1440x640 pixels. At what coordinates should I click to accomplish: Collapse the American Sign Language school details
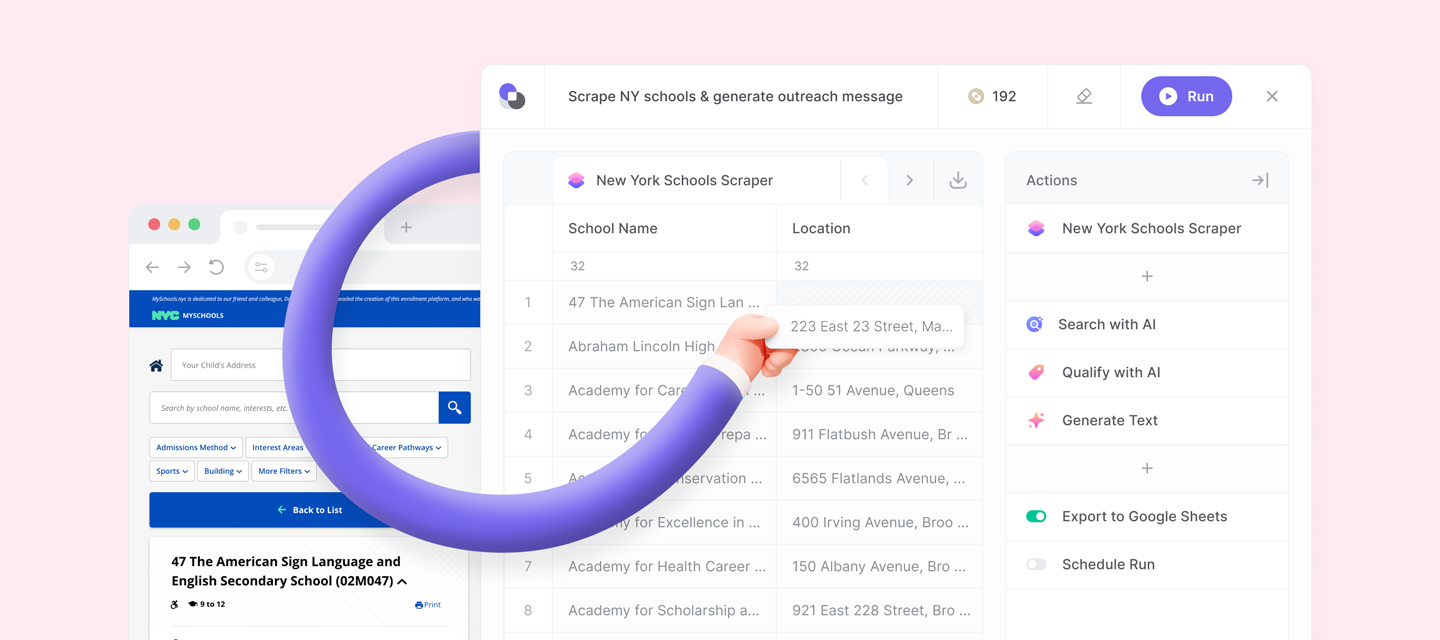coord(402,580)
